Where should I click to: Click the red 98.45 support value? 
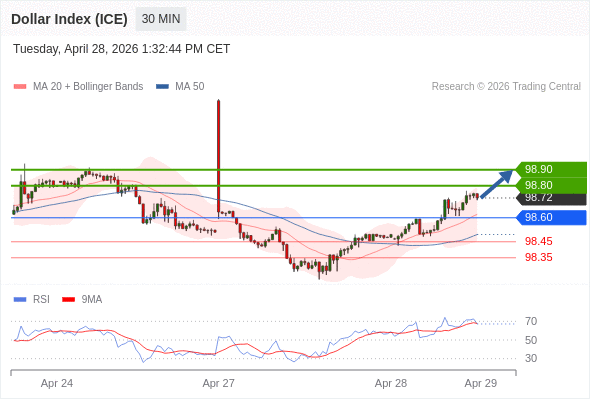(539, 241)
